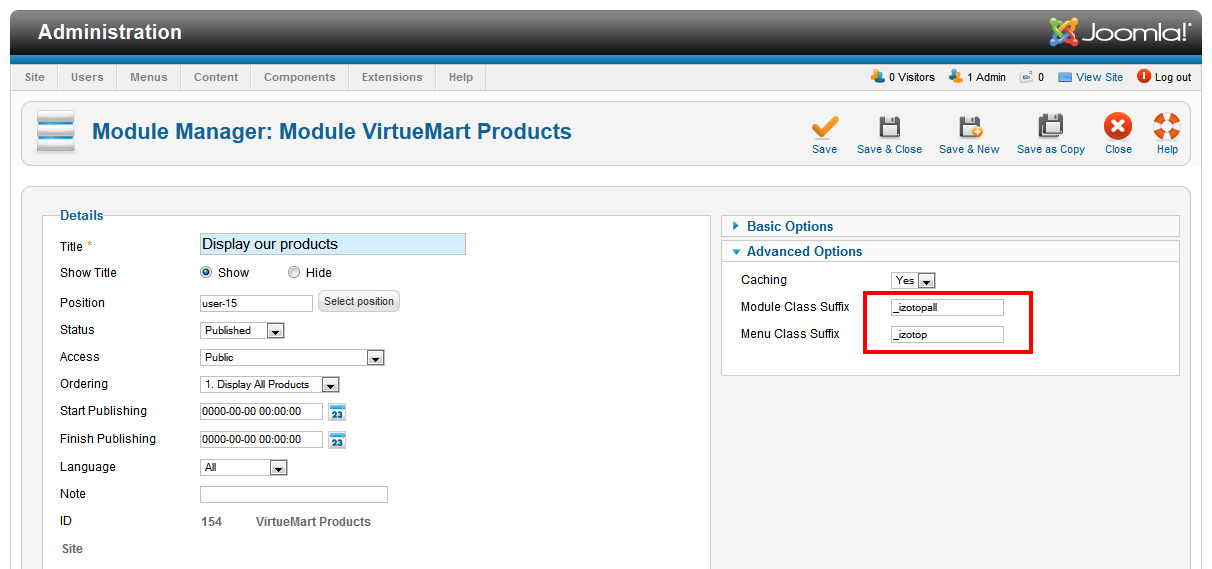1212x569 pixels.
Task: Select the Hide radio button
Action: pyautogui.click(x=294, y=272)
